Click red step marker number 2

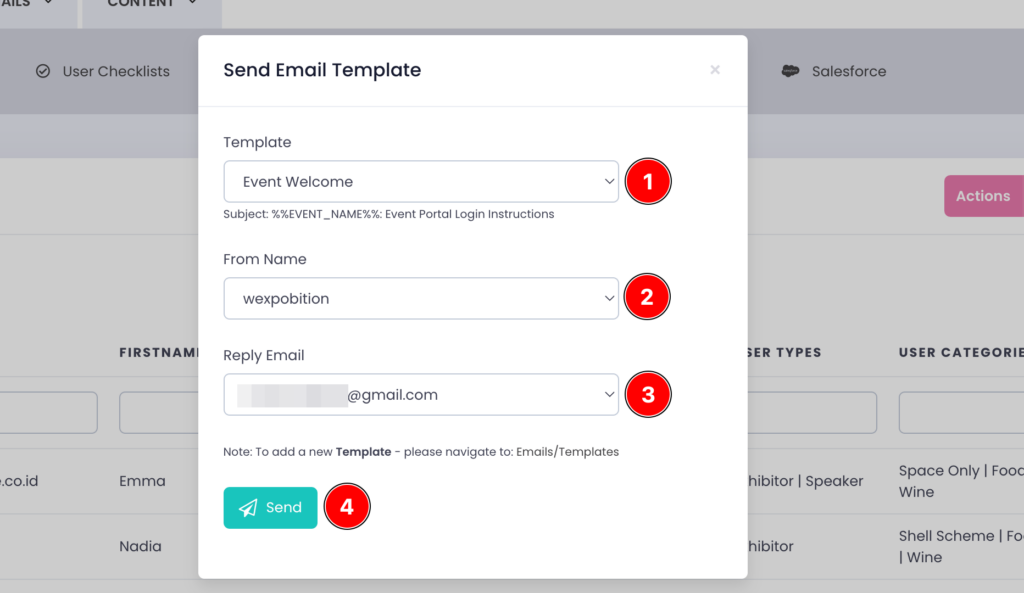(648, 297)
